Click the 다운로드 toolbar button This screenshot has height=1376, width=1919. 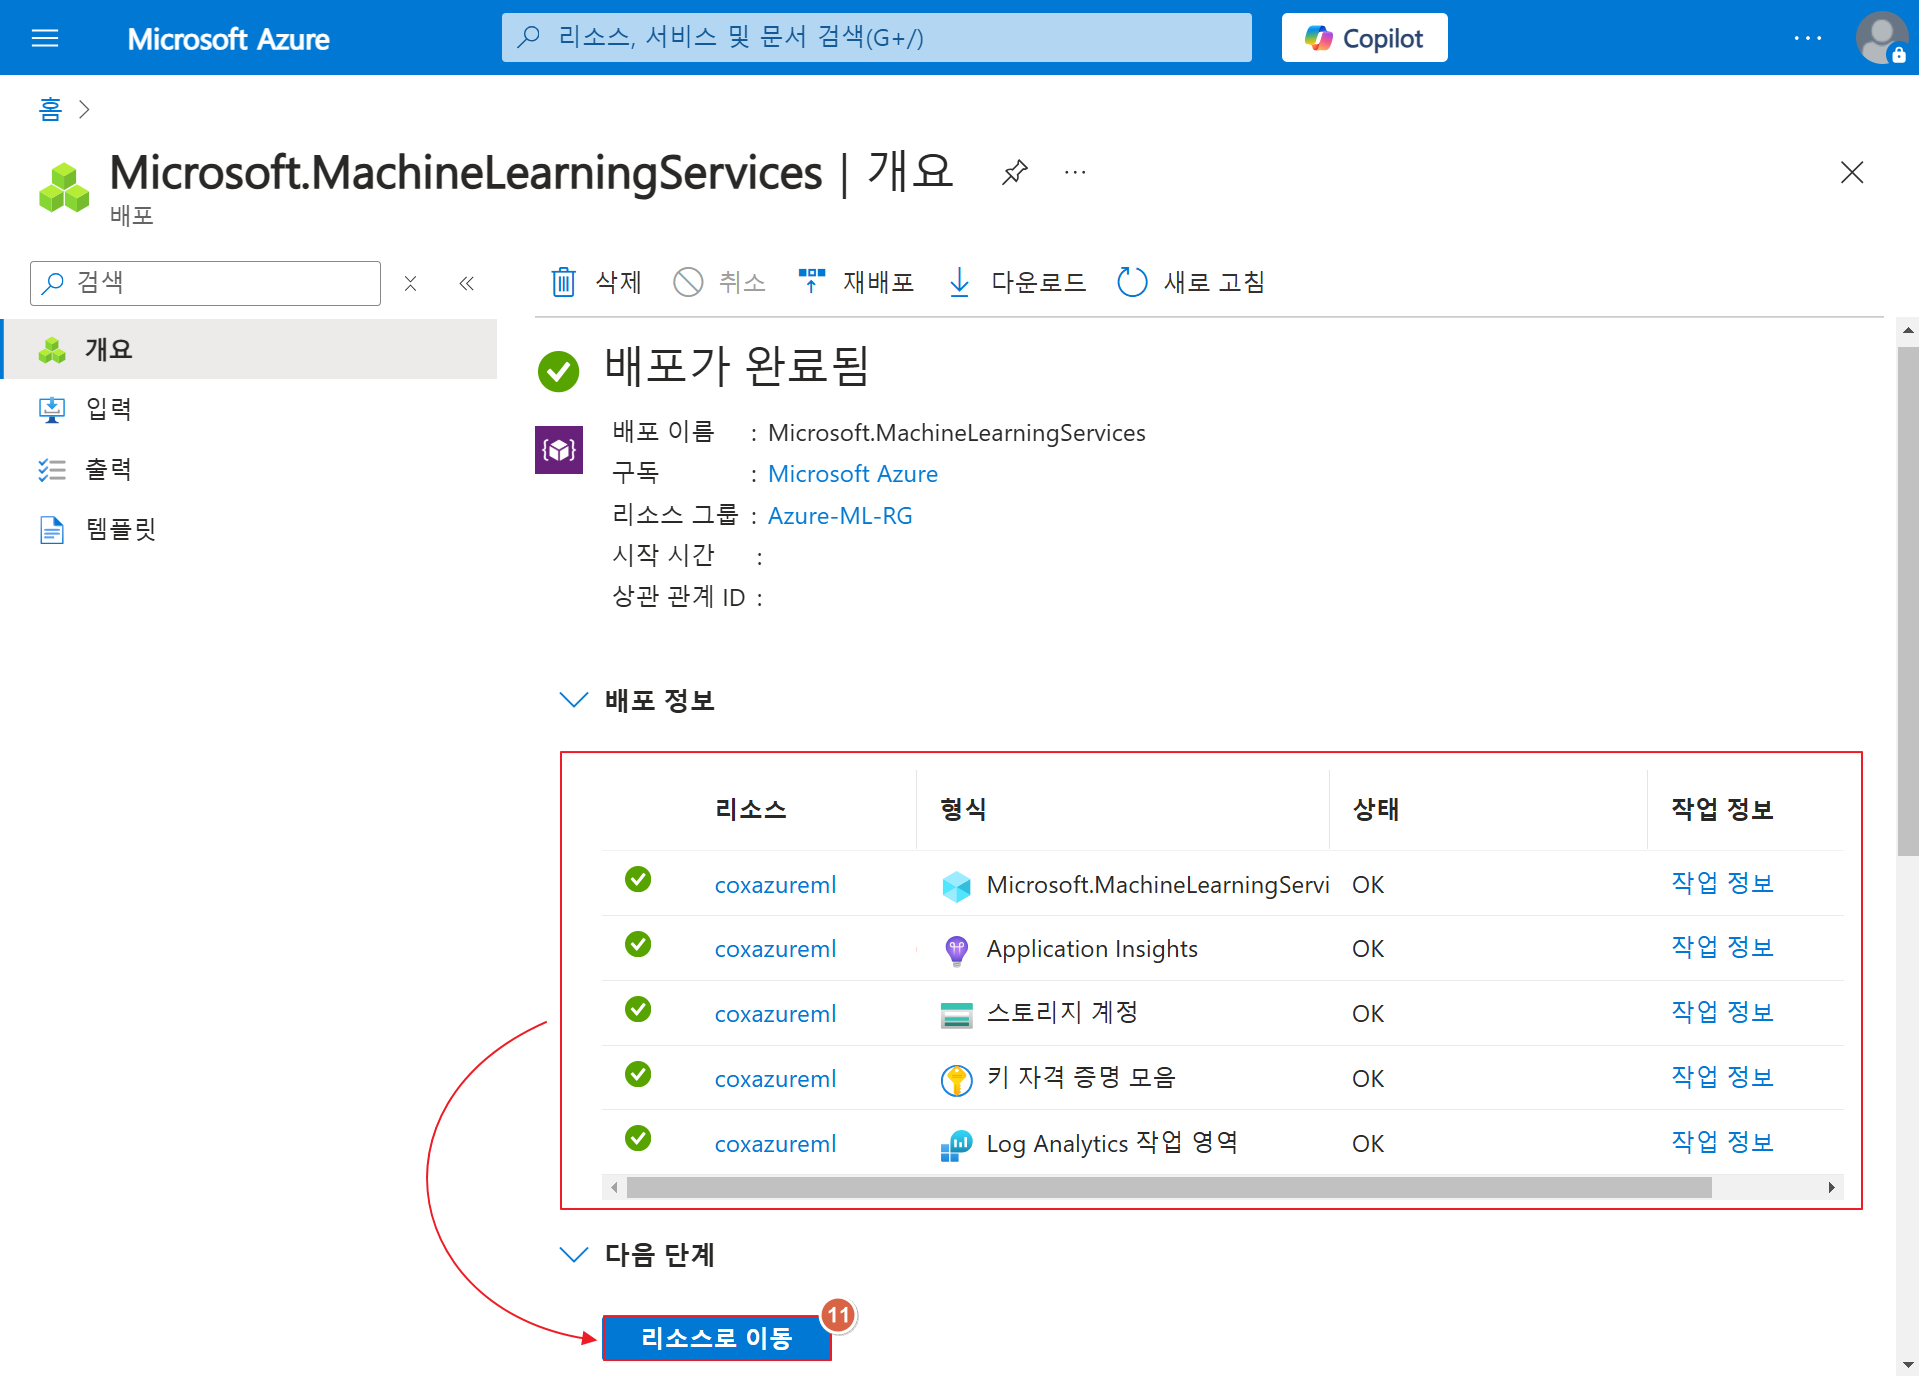(1016, 282)
